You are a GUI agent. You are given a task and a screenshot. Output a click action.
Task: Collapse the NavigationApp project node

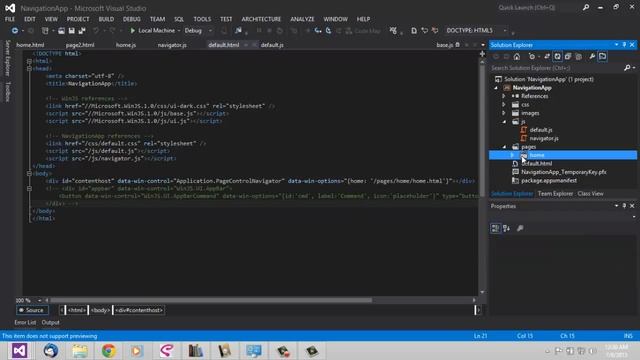point(496,88)
